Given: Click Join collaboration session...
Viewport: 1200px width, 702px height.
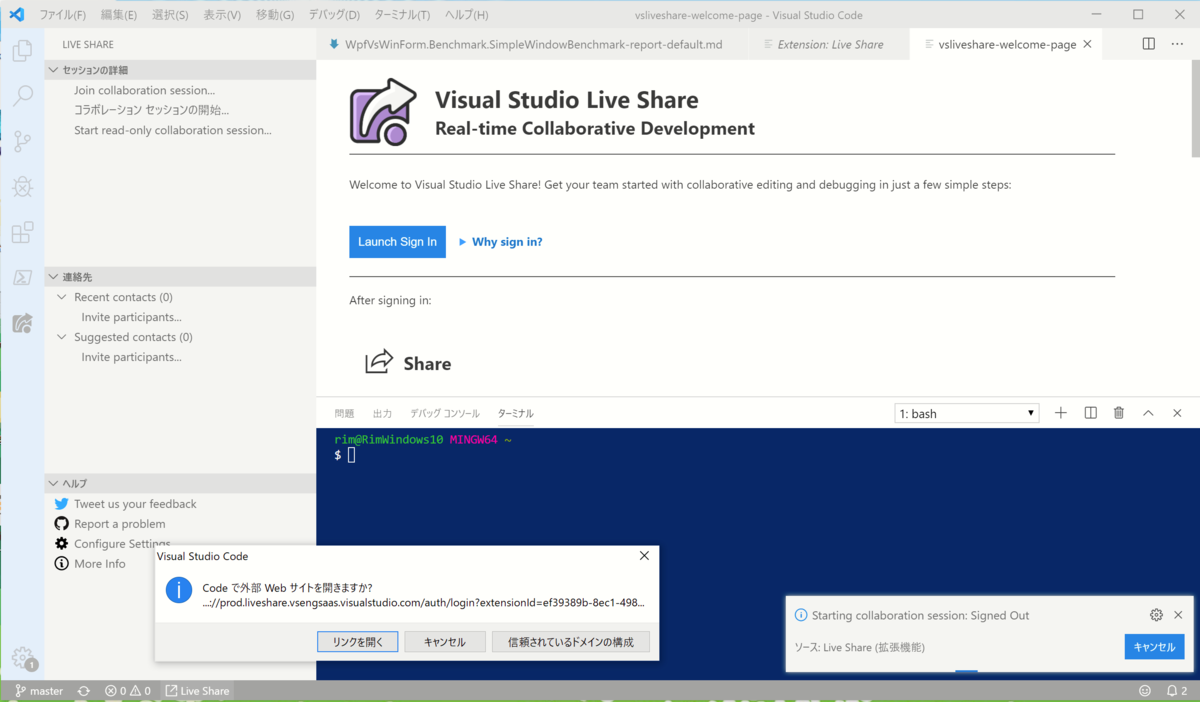Looking at the screenshot, I should tap(144, 90).
